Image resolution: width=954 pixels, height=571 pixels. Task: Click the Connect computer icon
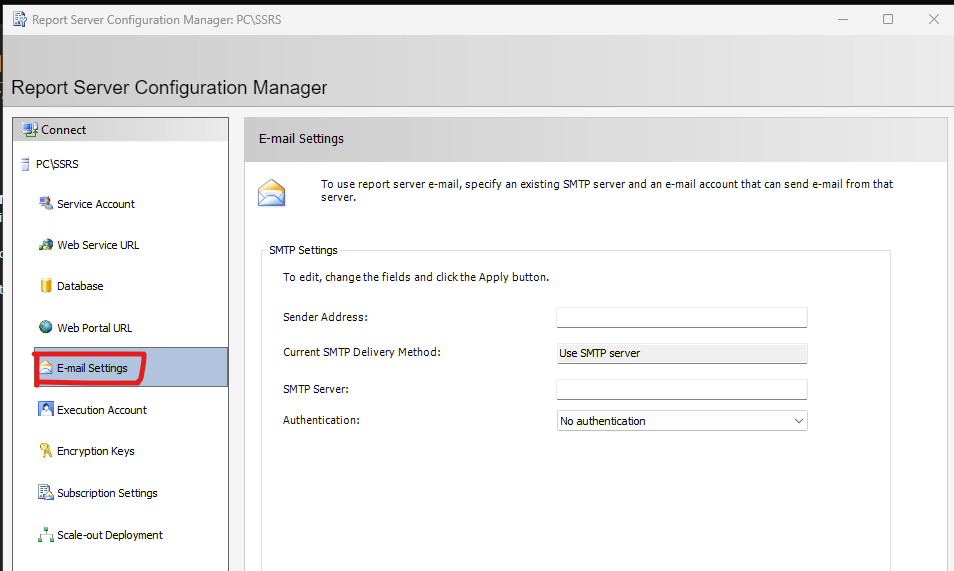pos(30,130)
